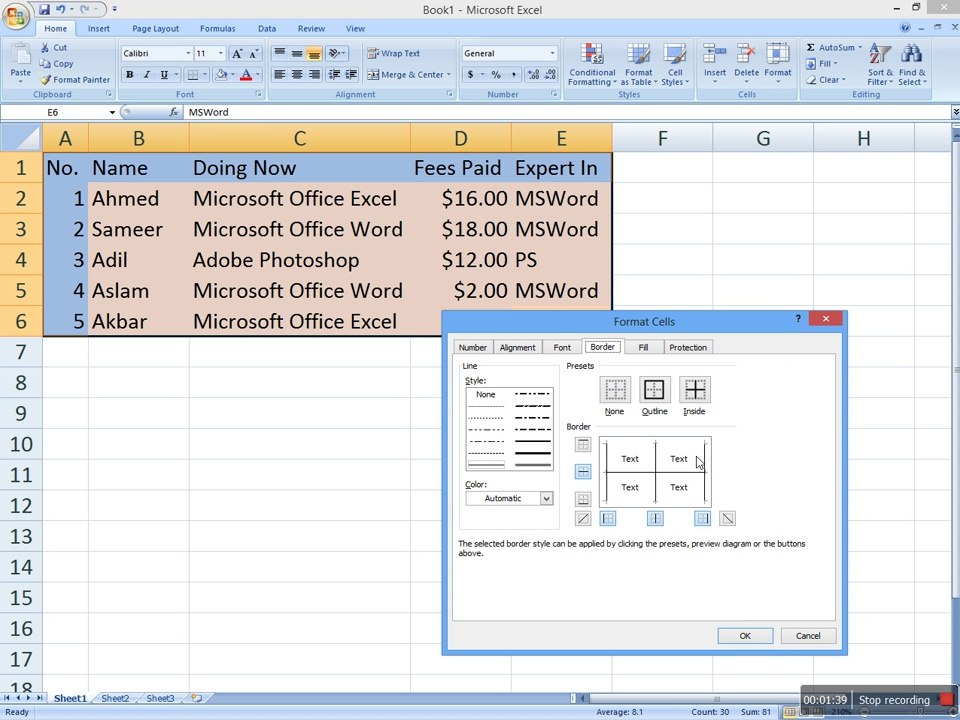Apply comma style number format

coord(513,75)
